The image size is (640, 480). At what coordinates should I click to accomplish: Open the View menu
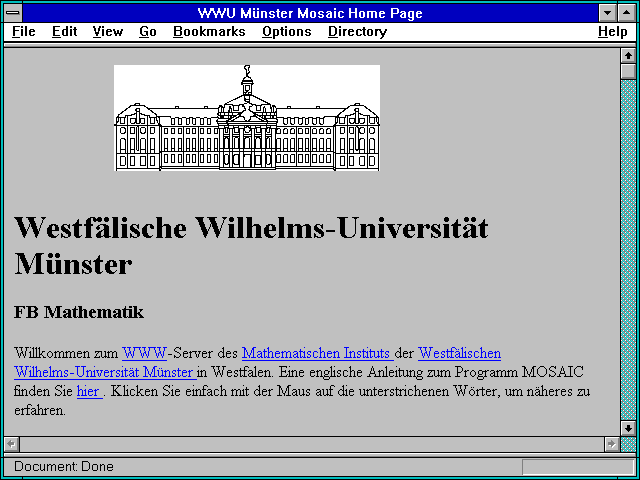[108, 32]
